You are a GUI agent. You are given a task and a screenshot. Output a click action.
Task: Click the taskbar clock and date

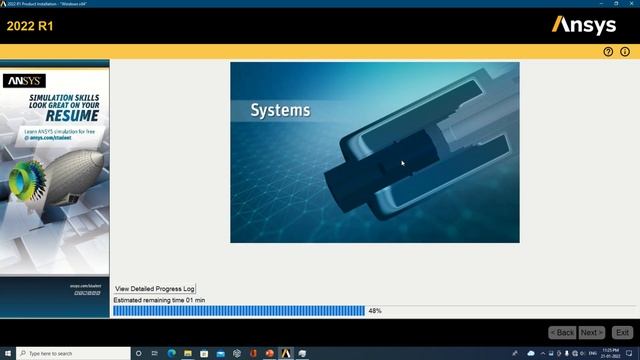click(x=610, y=353)
